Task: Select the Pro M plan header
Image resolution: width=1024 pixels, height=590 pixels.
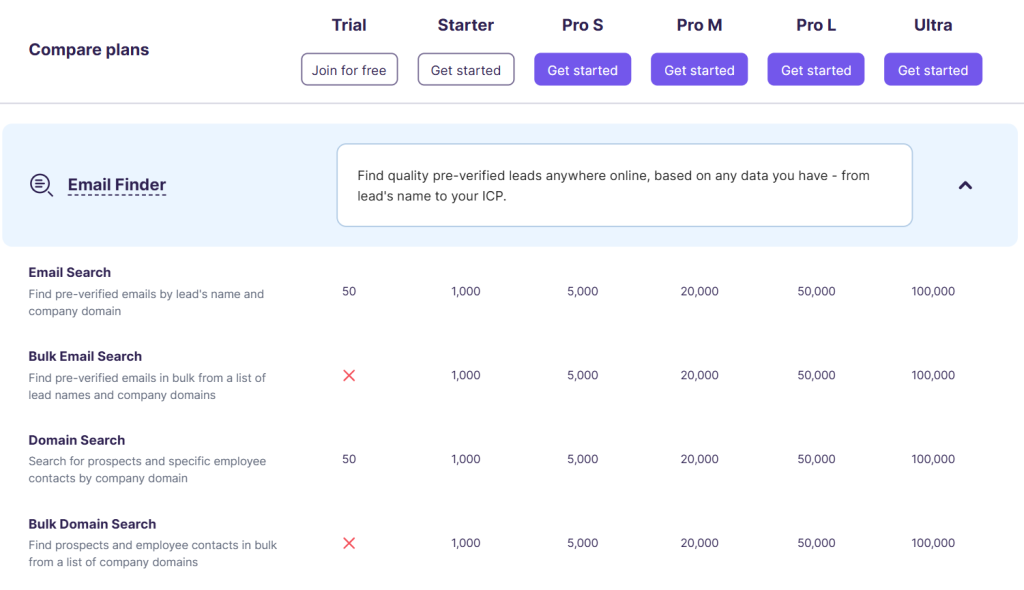Action: coord(699,24)
